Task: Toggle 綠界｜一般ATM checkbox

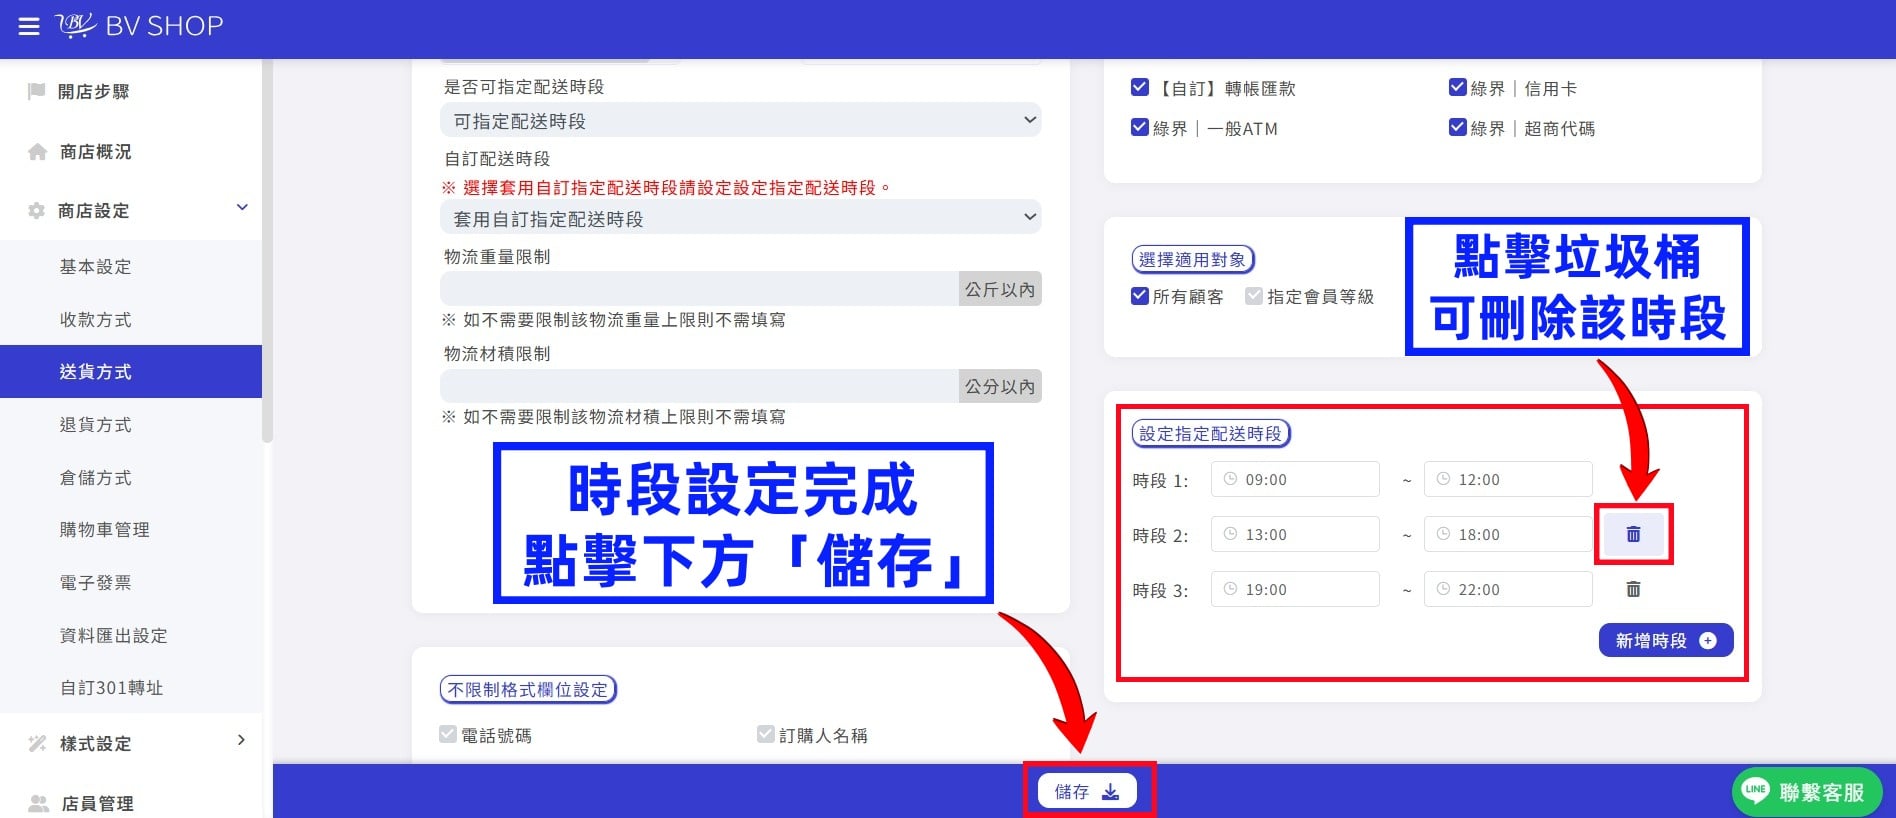Action: [1139, 127]
